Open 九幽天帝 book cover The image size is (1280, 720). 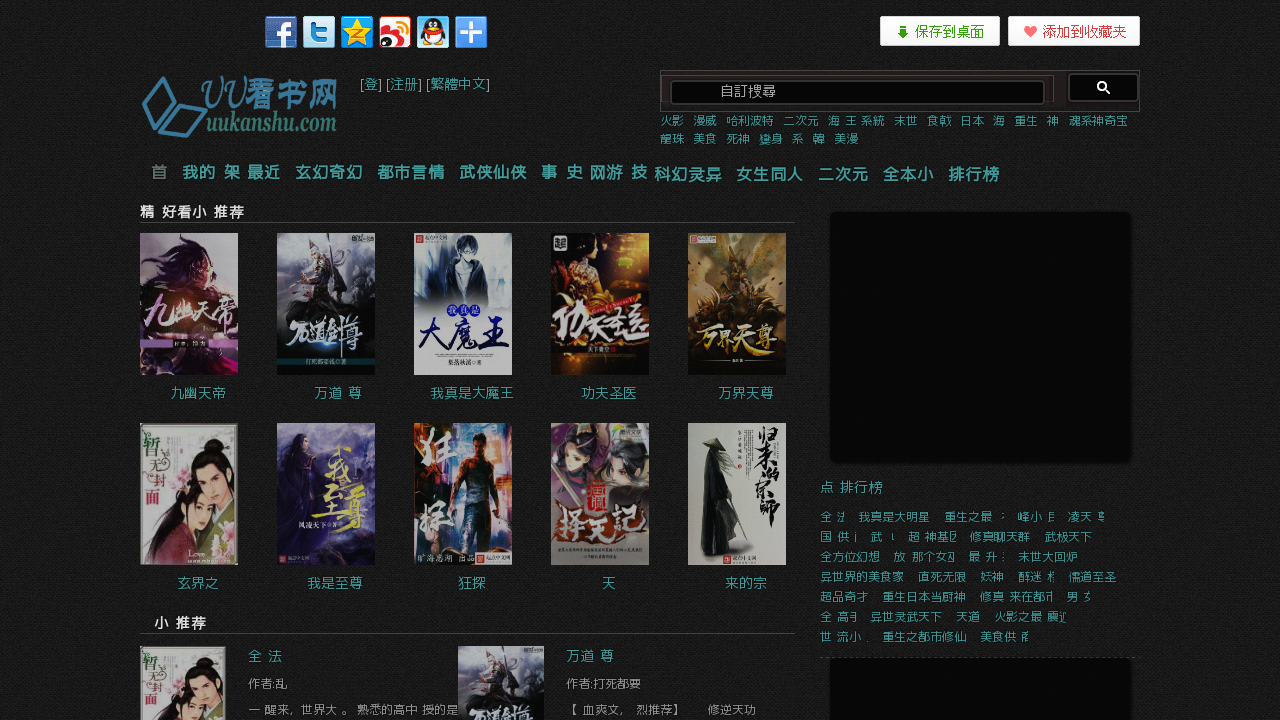pyautogui.click(x=189, y=304)
